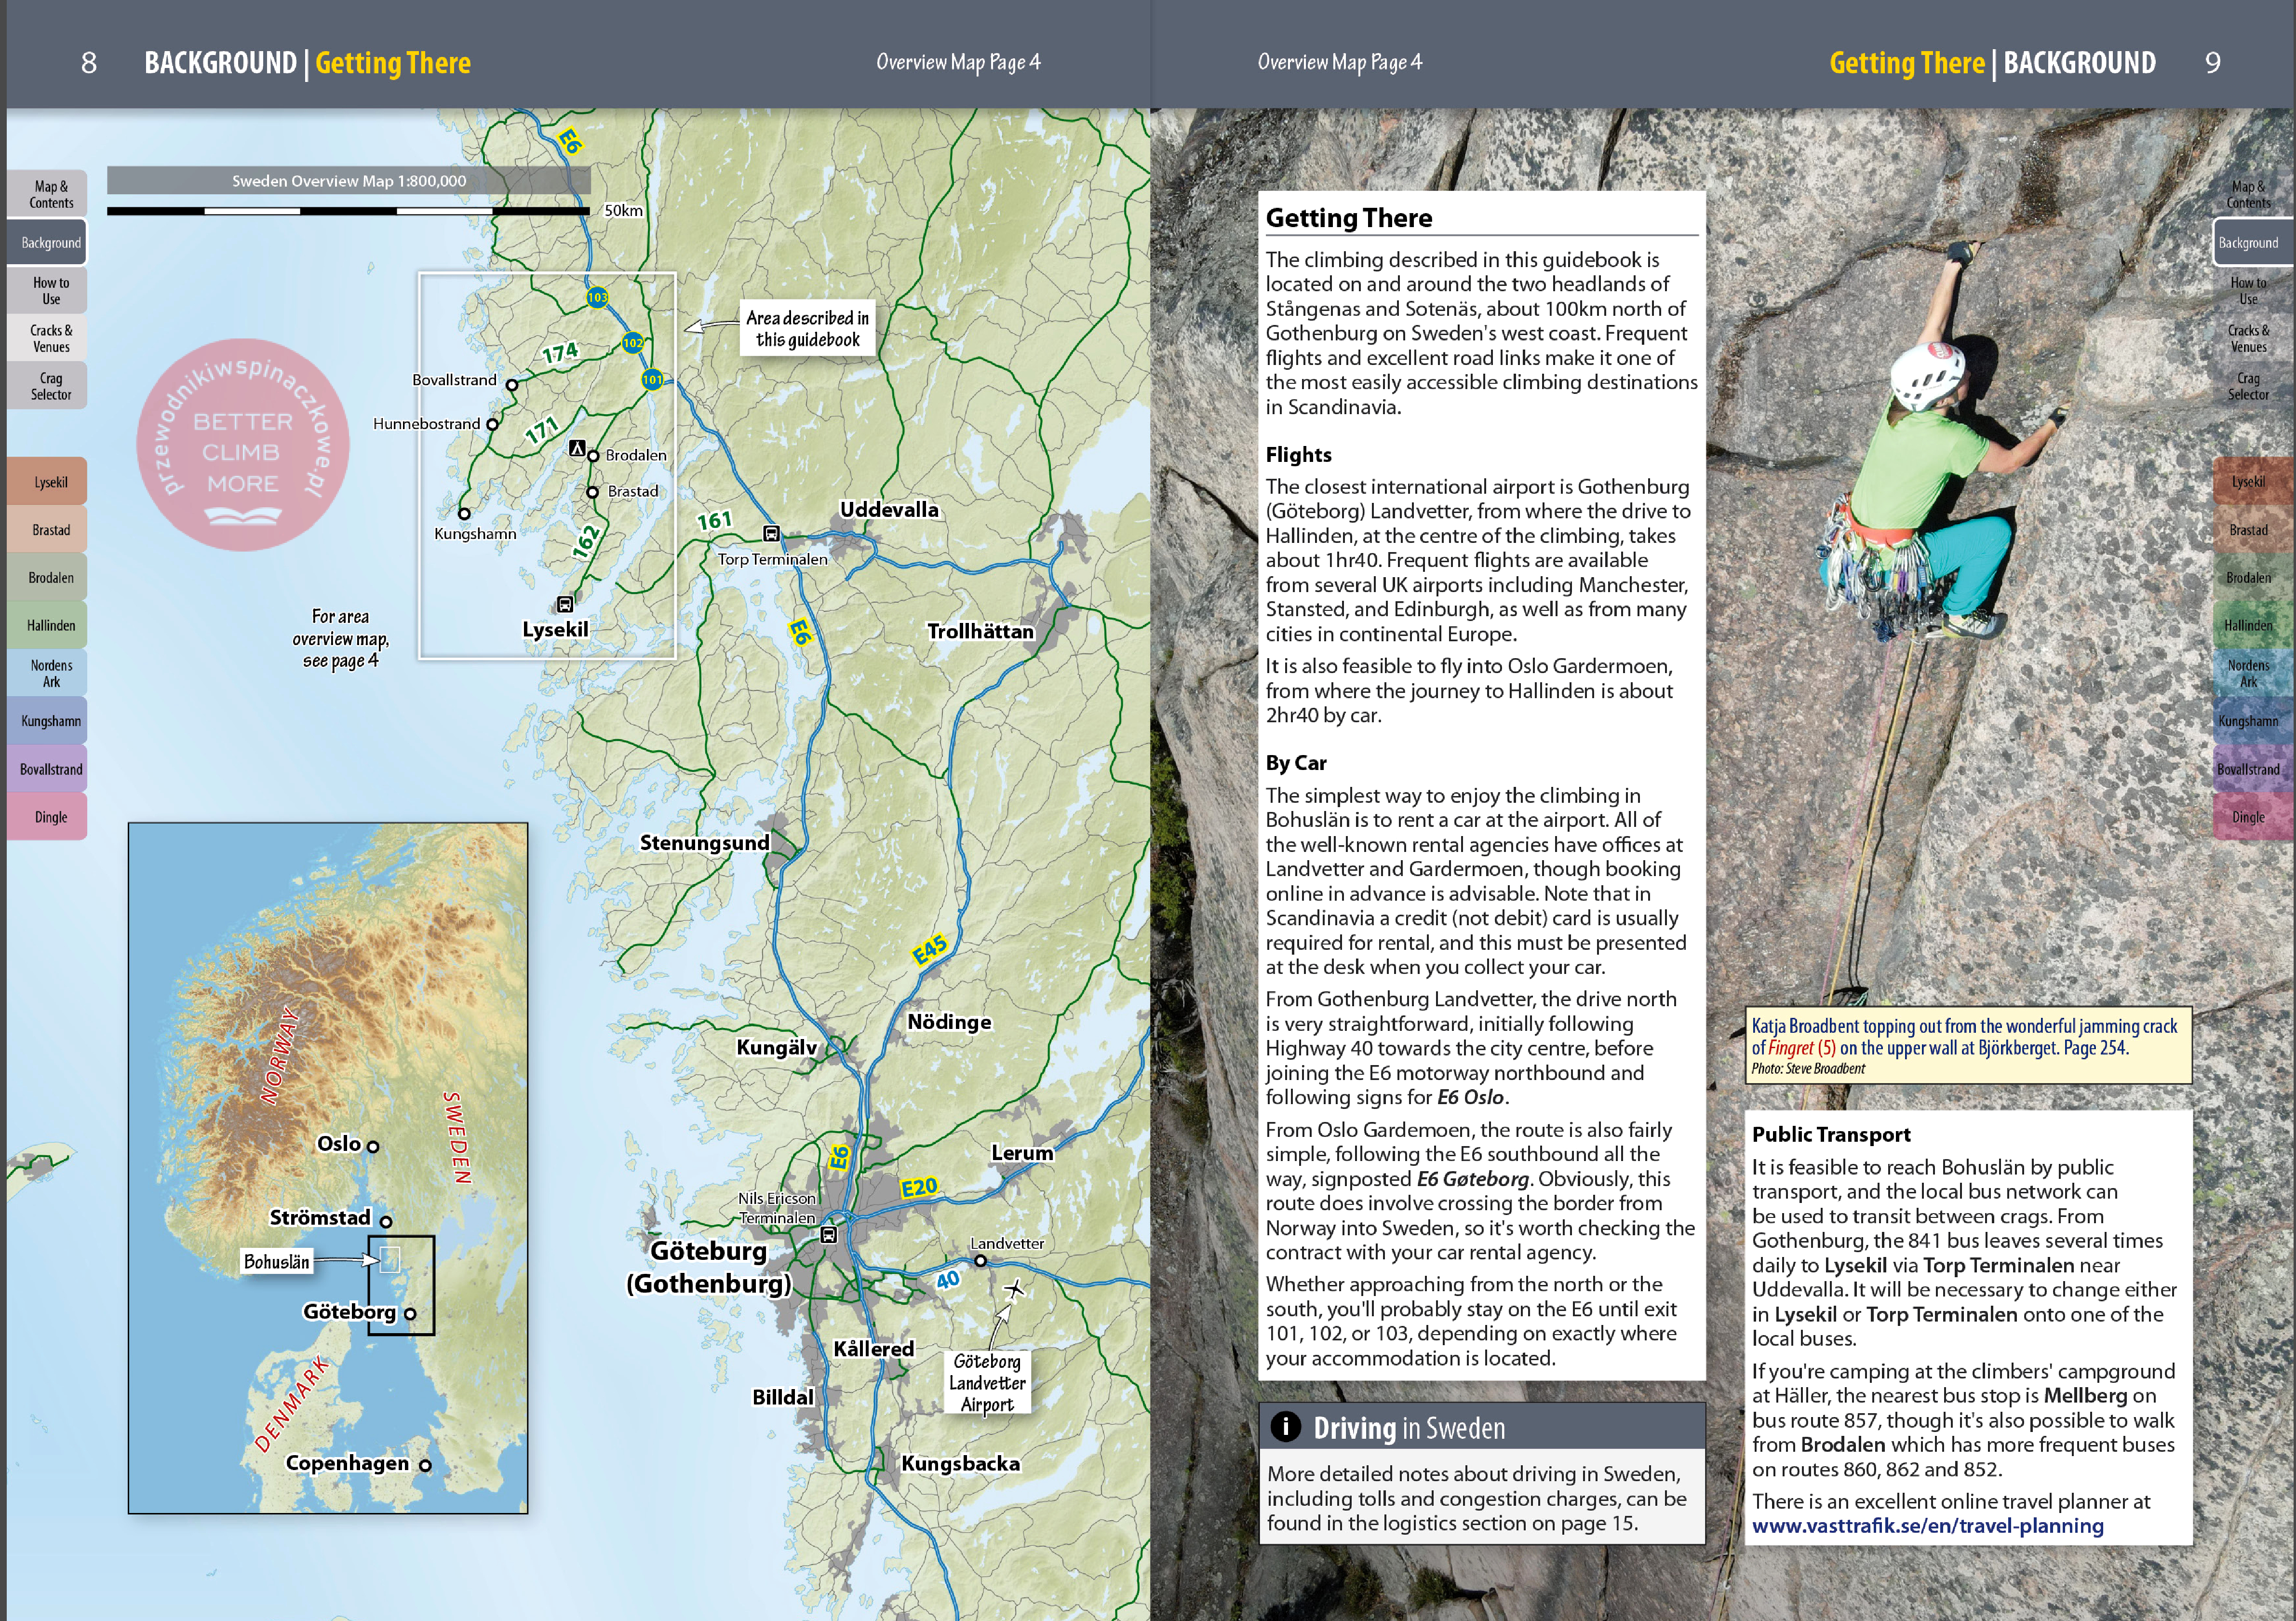Select the right-side Dingle section tab
Image resolution: width=2296 pixels, height=1621 pixels.
point(2248,817)
